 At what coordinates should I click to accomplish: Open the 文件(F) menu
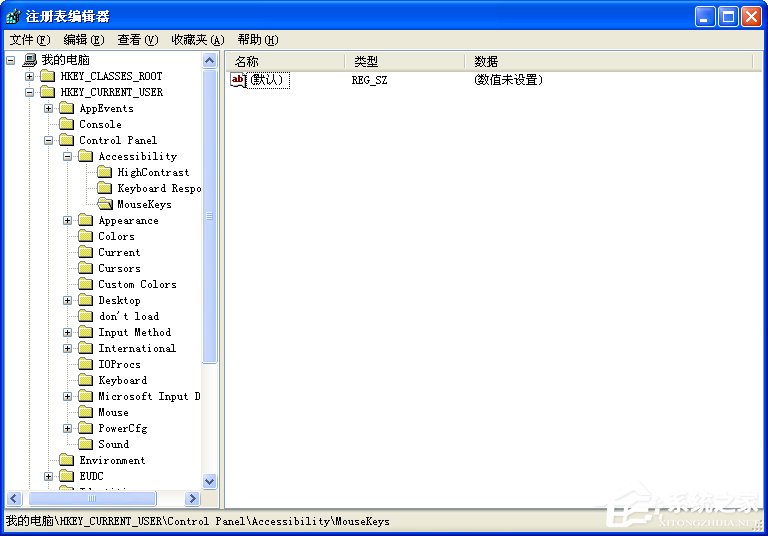[30, 40]
